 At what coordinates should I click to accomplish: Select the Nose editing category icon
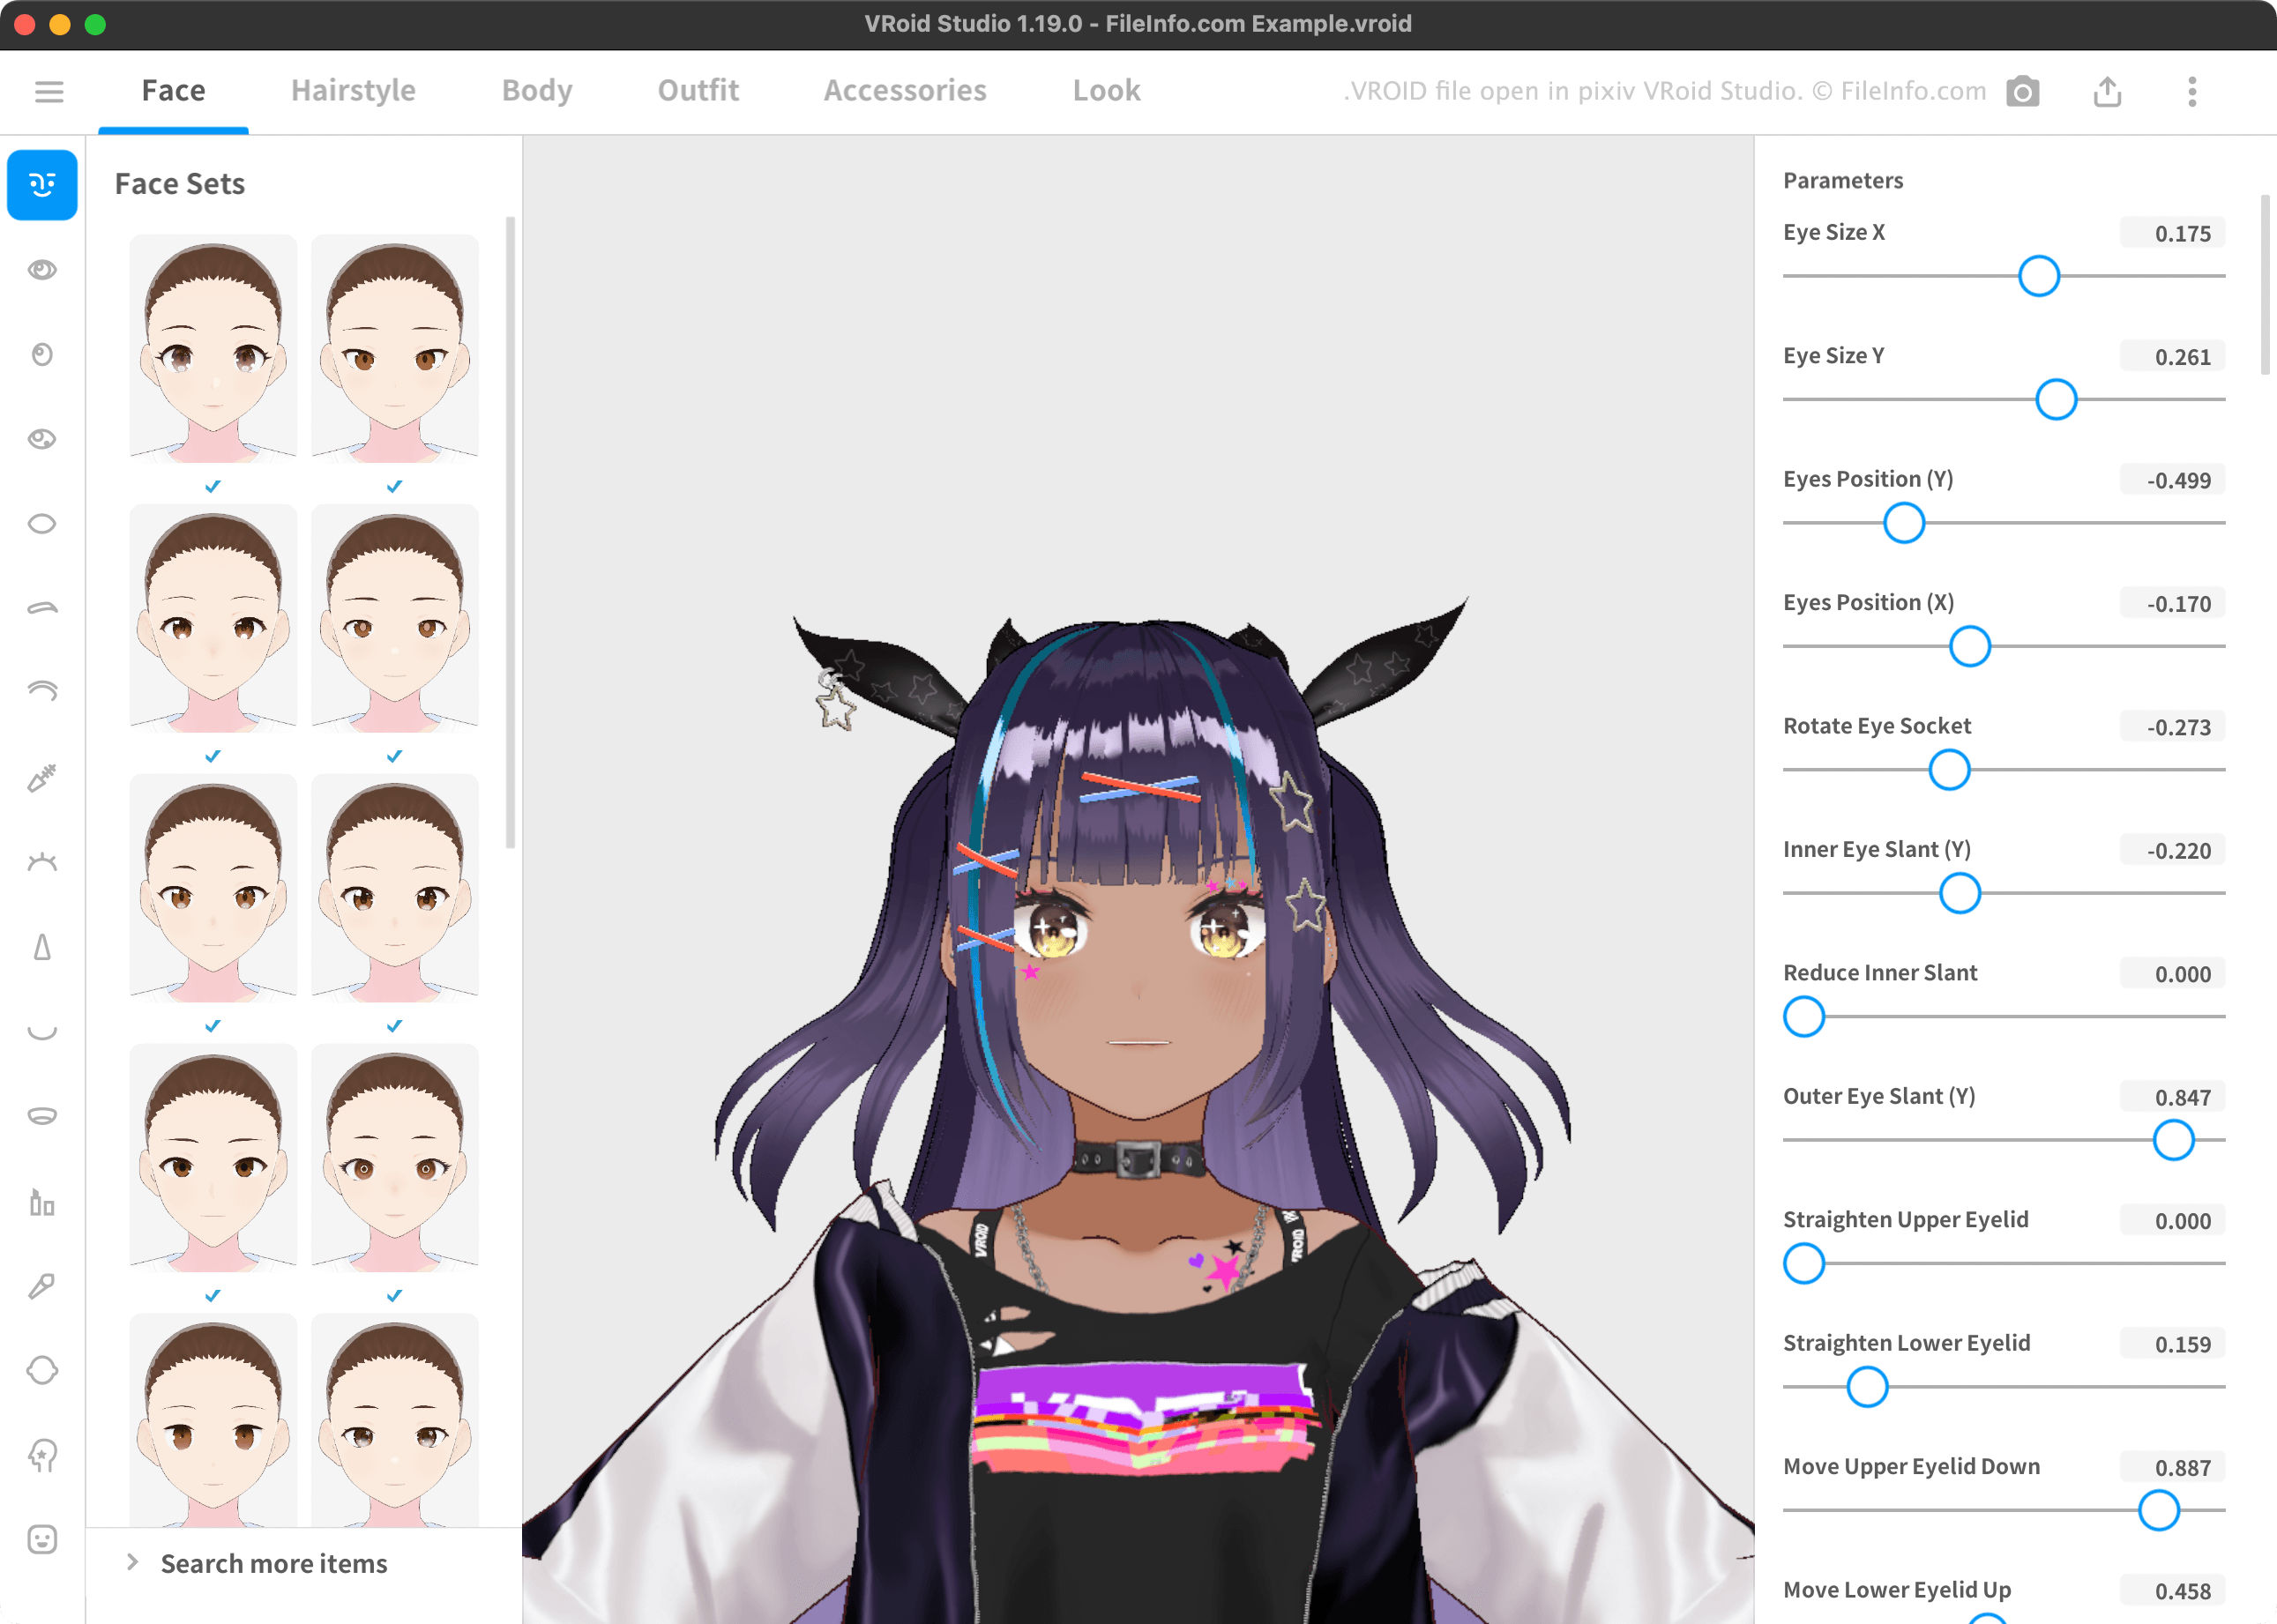click(x=42, y=947)
